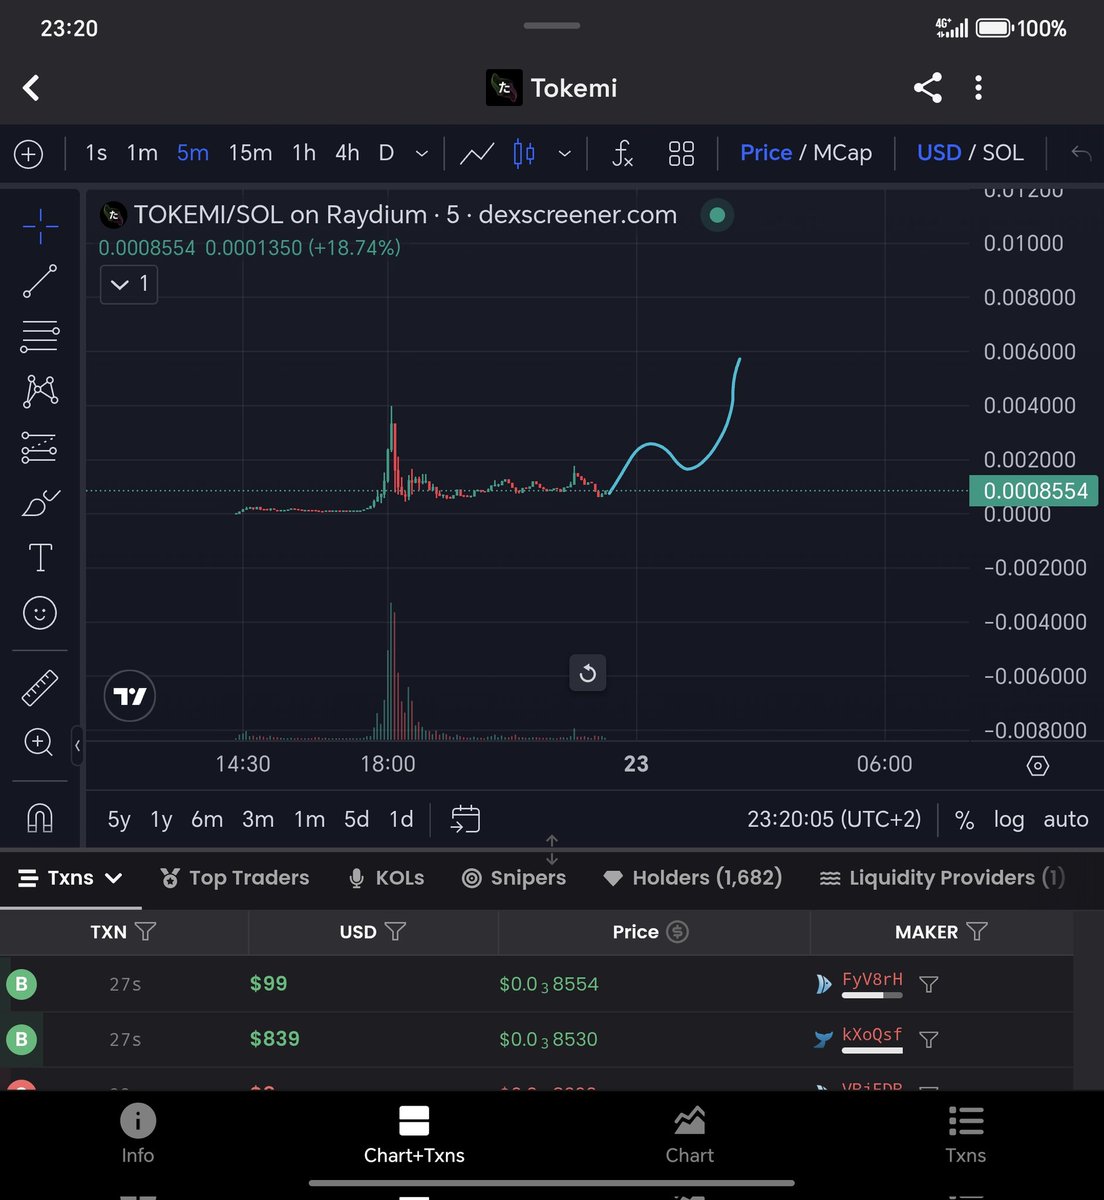Toggle log scale mode
The height and width of the screenshot is (1200, 1104).
coord(1009,820)
